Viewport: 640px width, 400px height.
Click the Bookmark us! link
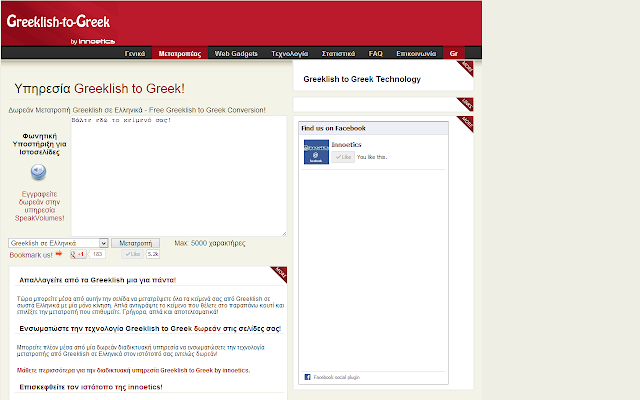point(31,255)
